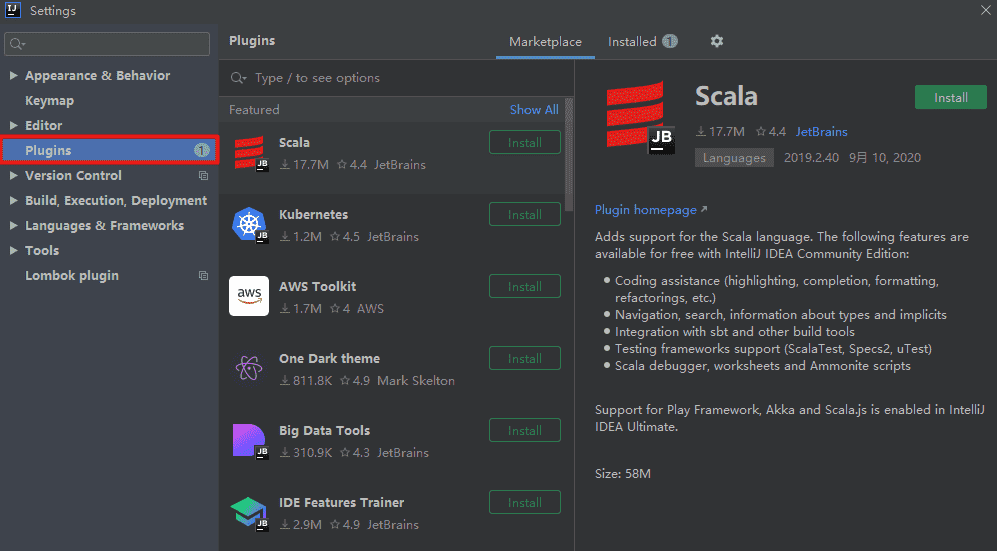This screenshot has width=997, height=551.
Task: Expand the Tools settings node
Action: point(13,250)
